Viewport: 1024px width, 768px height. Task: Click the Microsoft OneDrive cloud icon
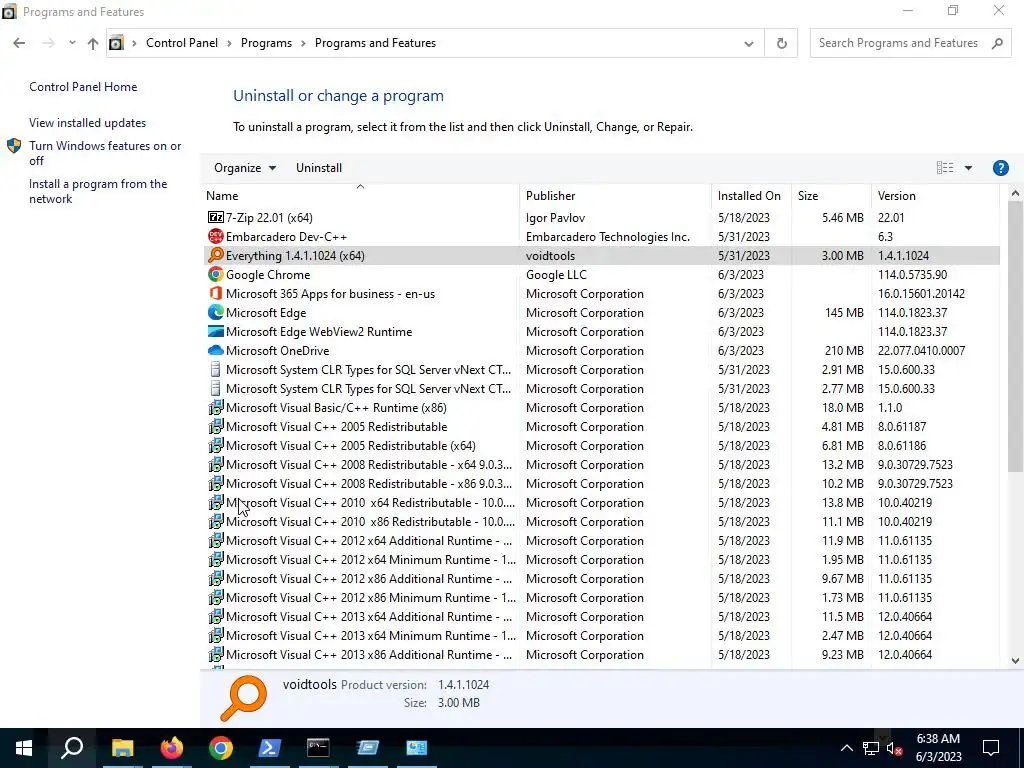click(x=216, y=350)
